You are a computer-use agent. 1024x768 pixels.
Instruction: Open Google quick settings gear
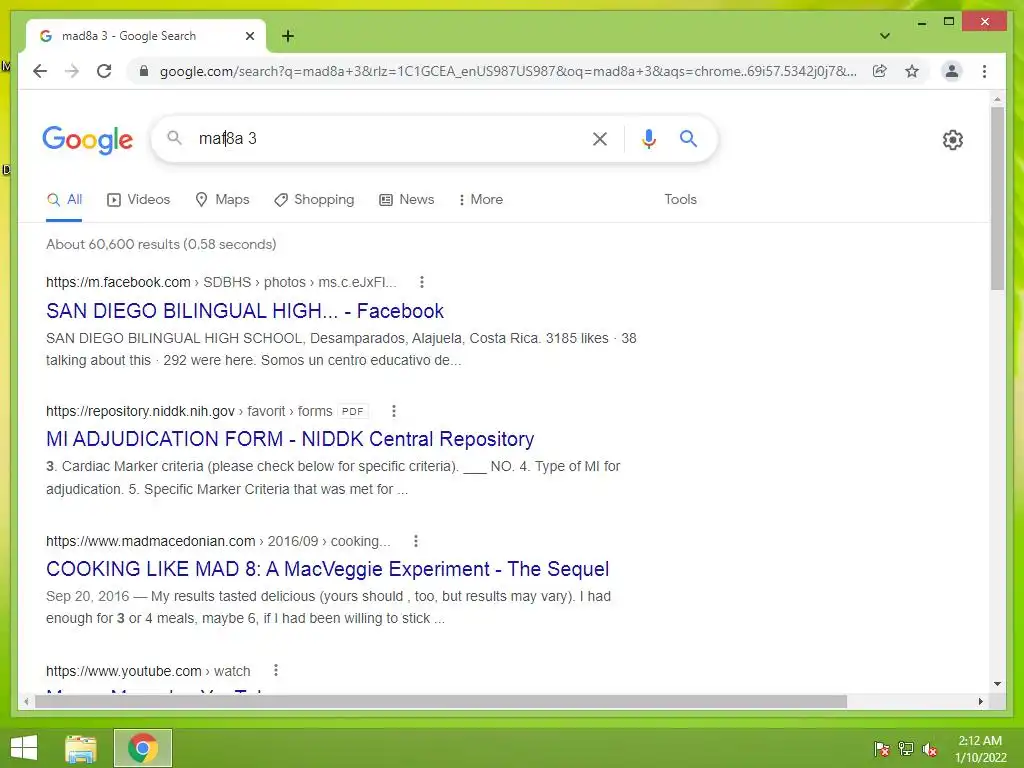[x=952, y=139]
